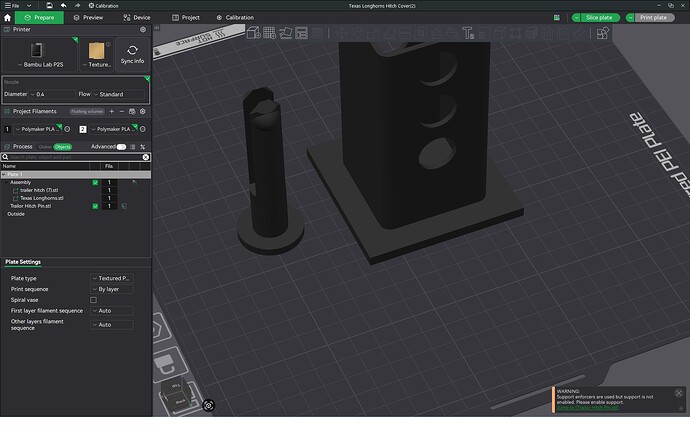The height and width of the screenshot is (444, 690).
Task: Click the Add plate grid icon
Action: point(269,33)
